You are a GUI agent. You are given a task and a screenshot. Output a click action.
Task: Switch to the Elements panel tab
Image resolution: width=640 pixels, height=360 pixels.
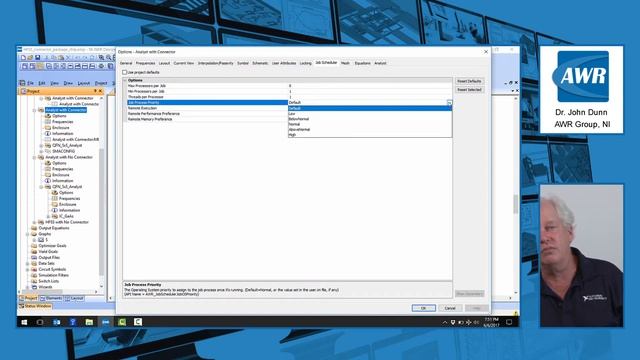point(51,298)
